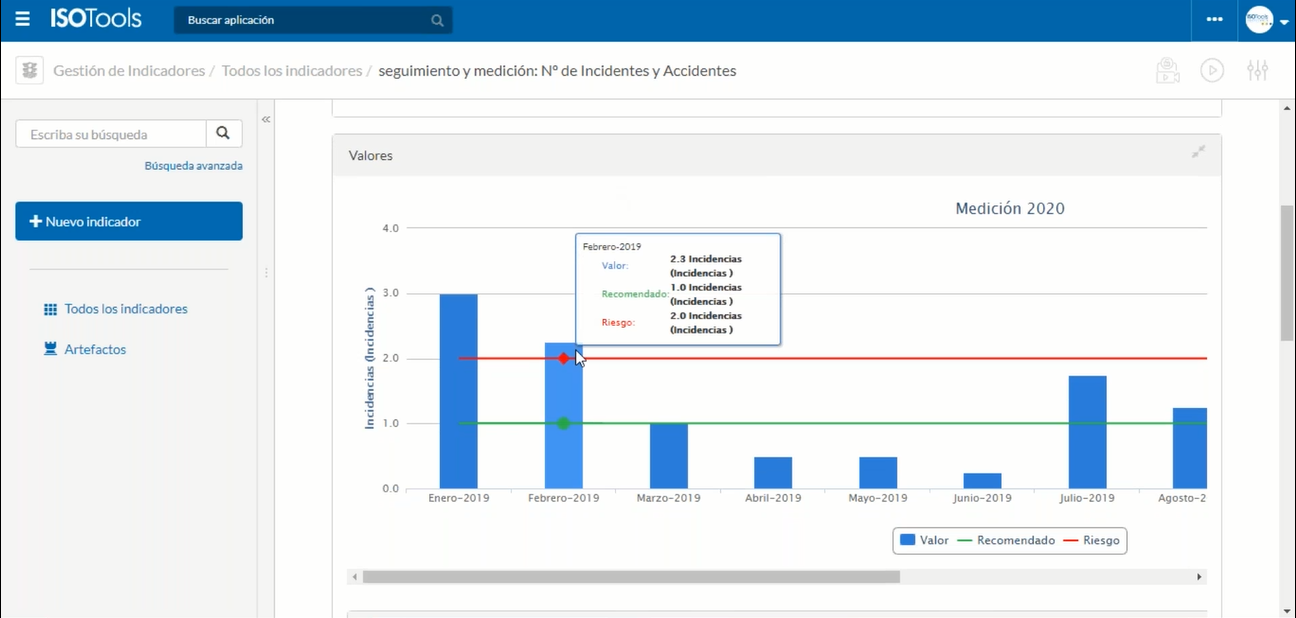Open the user profile dropdown
The image size is (1296, 618).
(x=1266, y=20)
